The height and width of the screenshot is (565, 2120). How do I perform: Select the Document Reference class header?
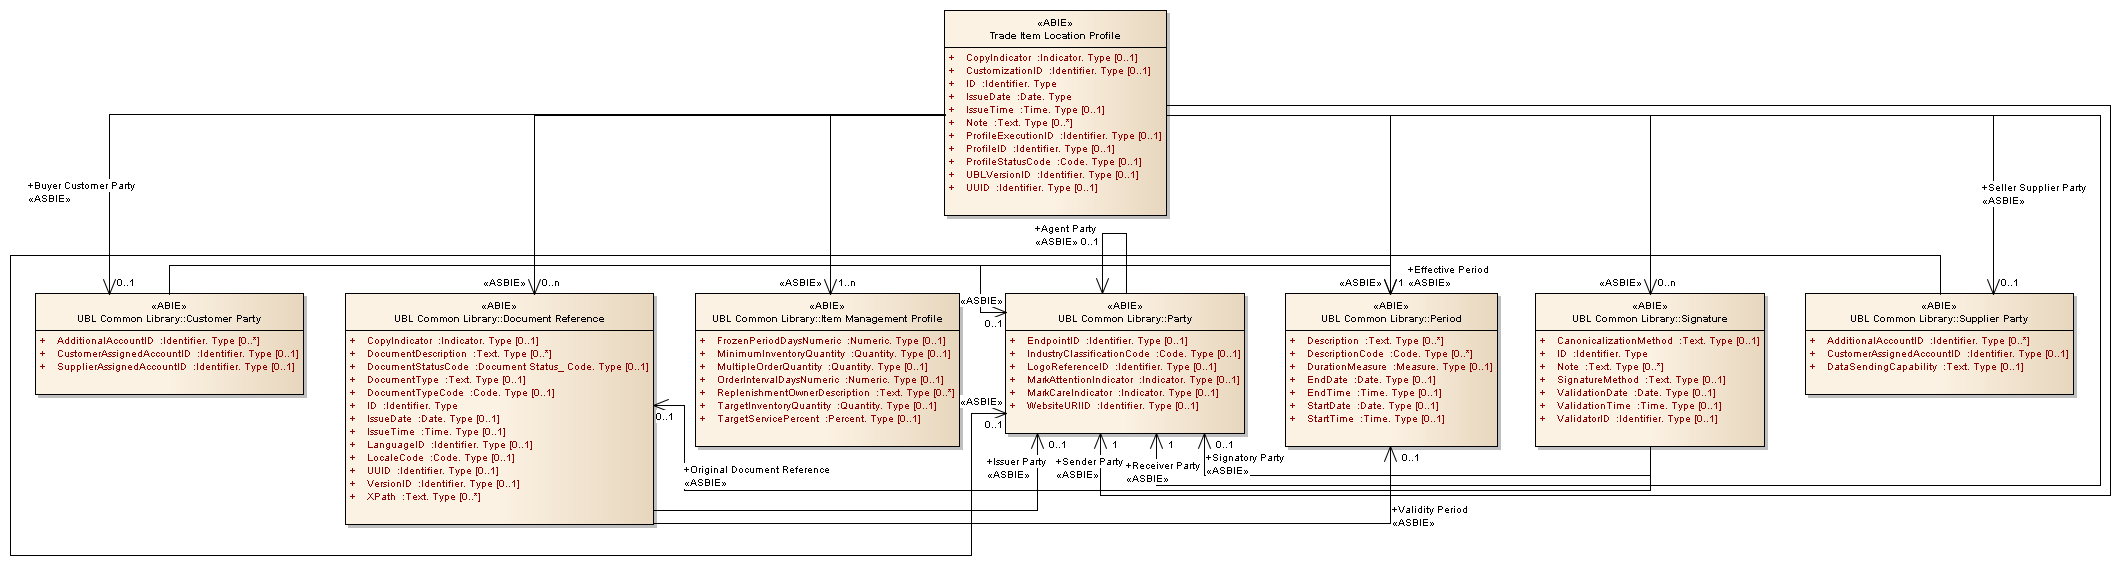point(499,319)
